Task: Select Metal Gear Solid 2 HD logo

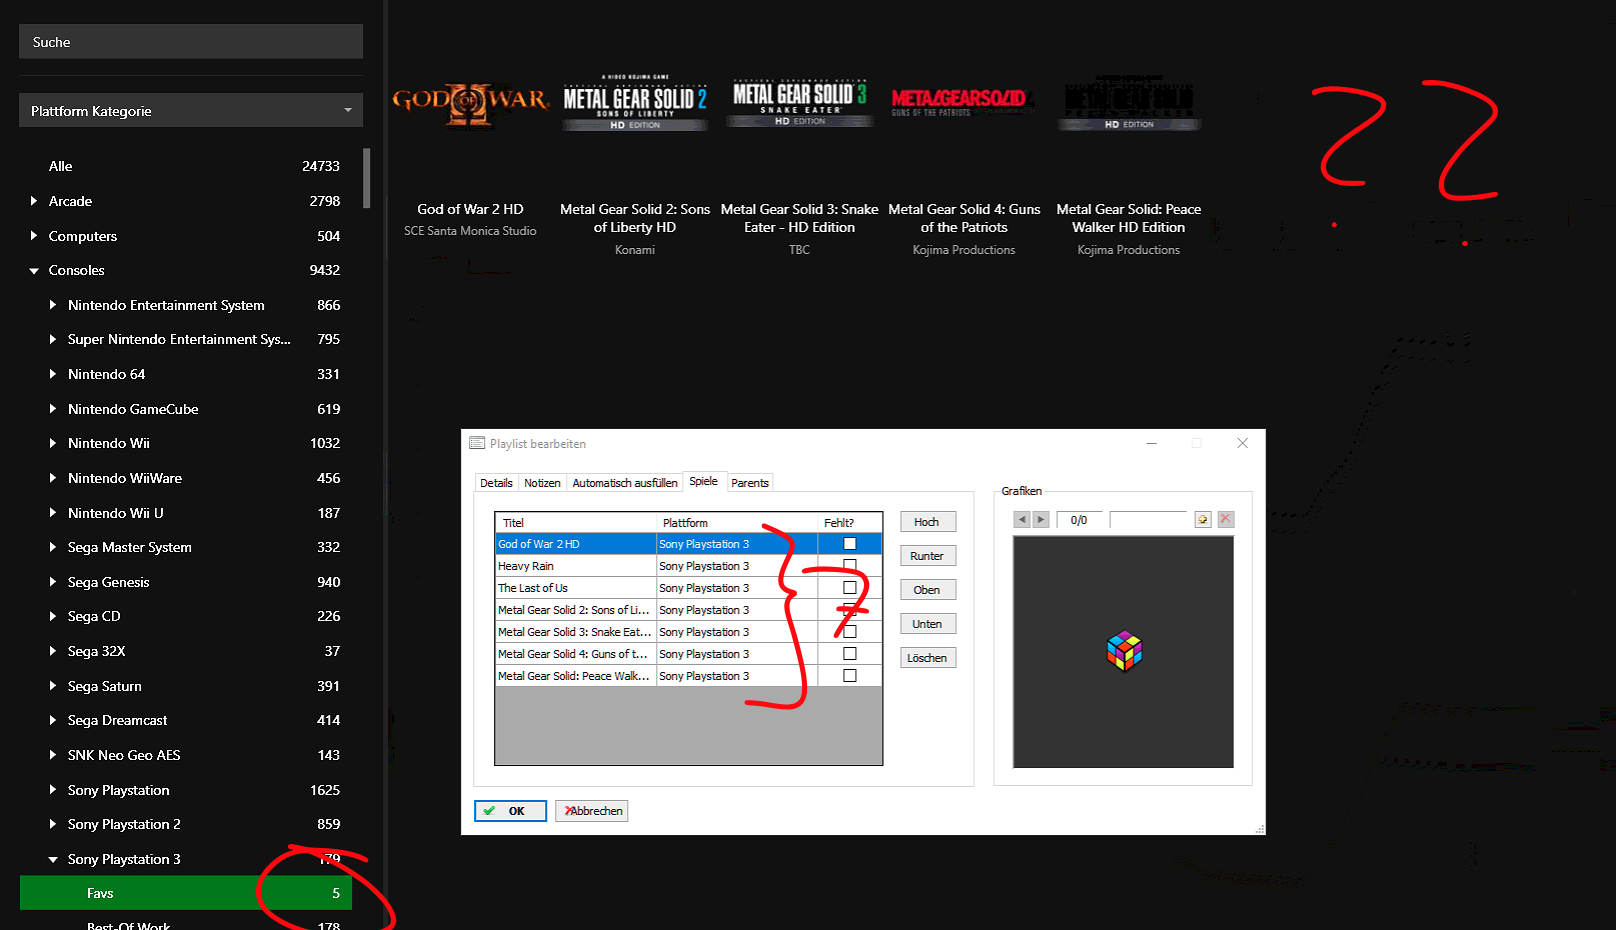Action: [x=635, y=103]
